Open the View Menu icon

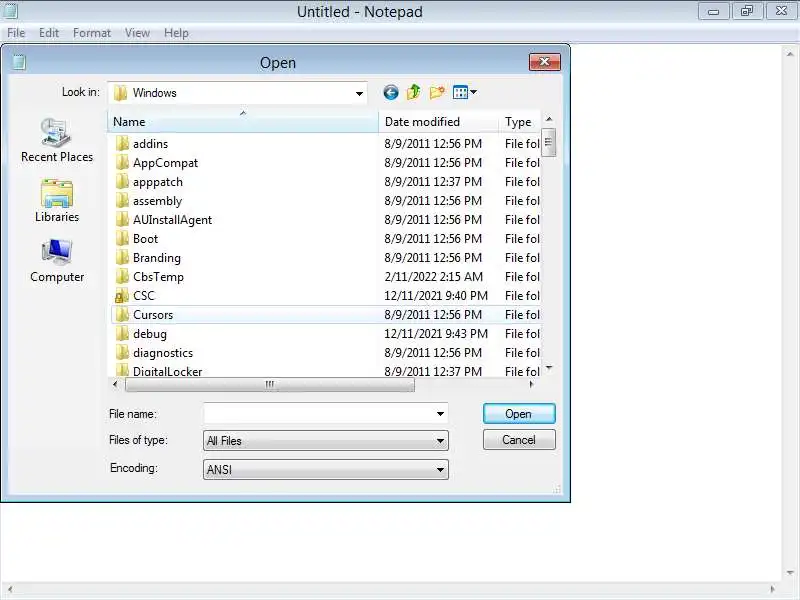465,92
